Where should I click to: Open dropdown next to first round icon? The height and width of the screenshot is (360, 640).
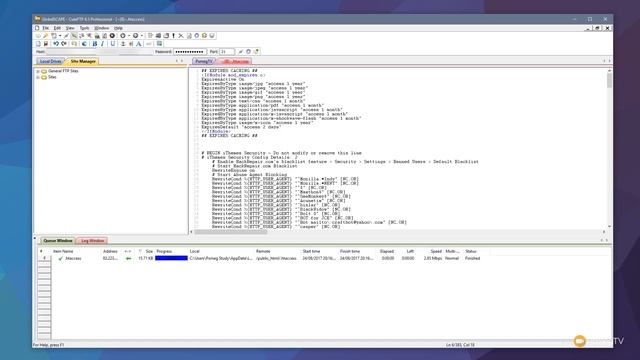coord(129,36)
